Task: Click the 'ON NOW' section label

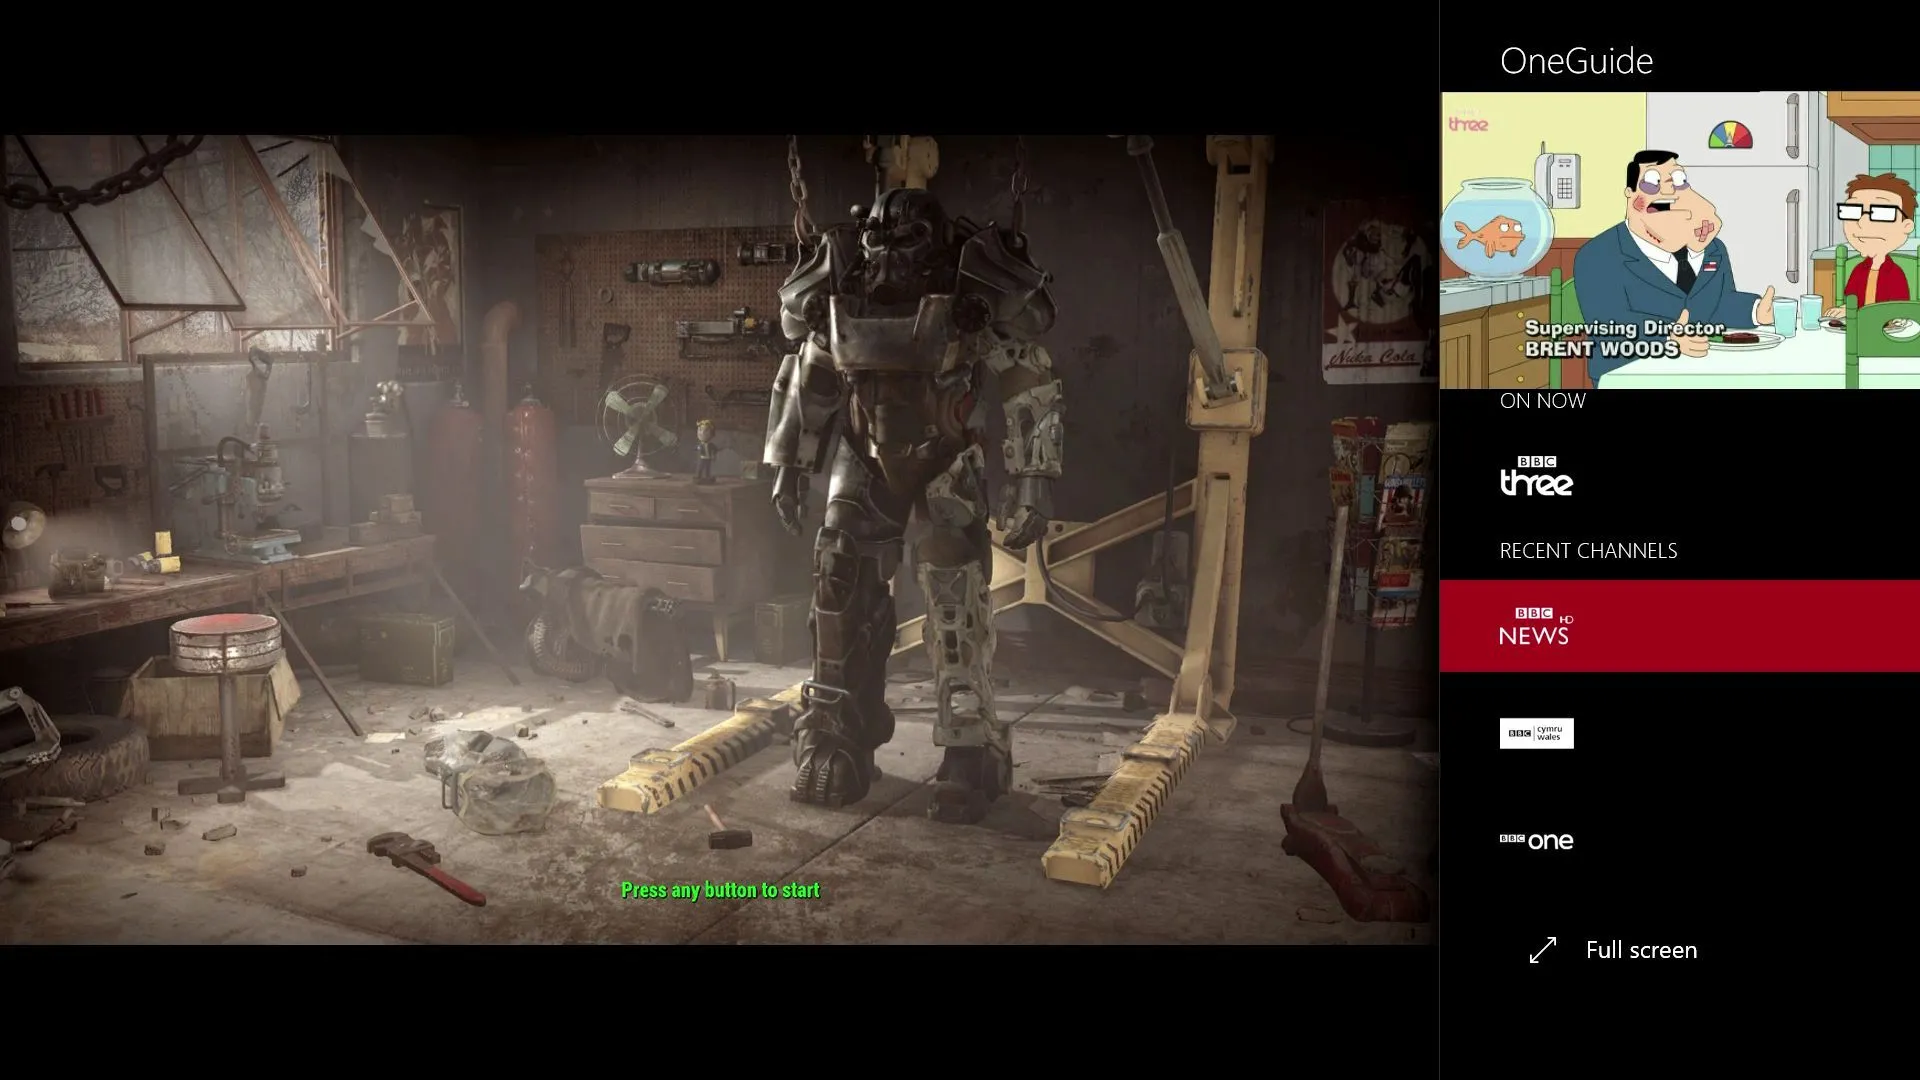Action: coord(1542,401)
